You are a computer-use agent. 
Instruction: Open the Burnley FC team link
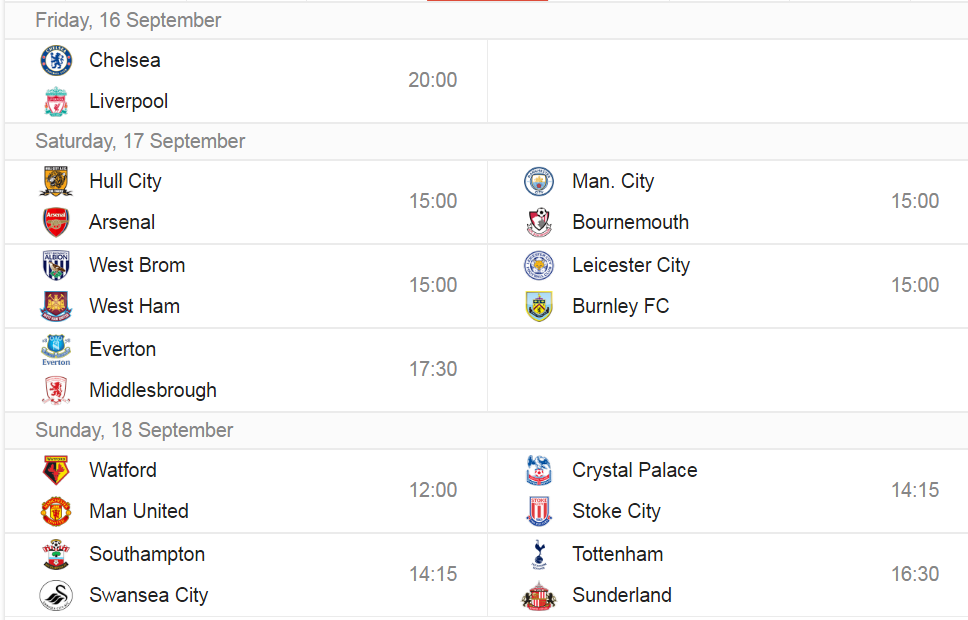click(620, 306)
